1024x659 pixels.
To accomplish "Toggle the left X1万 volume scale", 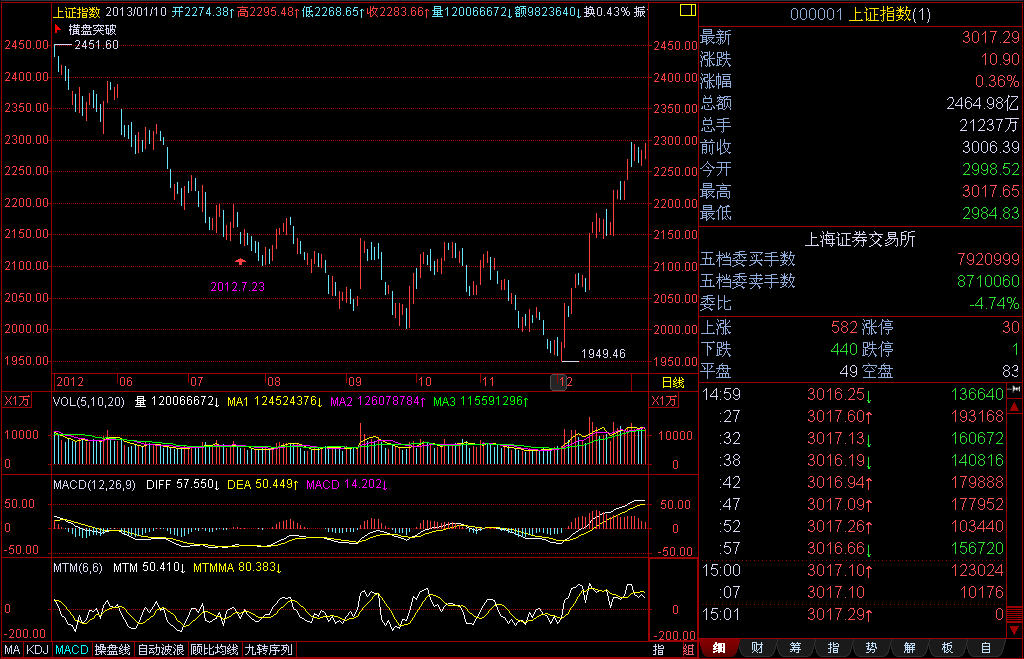I will 18,401.
